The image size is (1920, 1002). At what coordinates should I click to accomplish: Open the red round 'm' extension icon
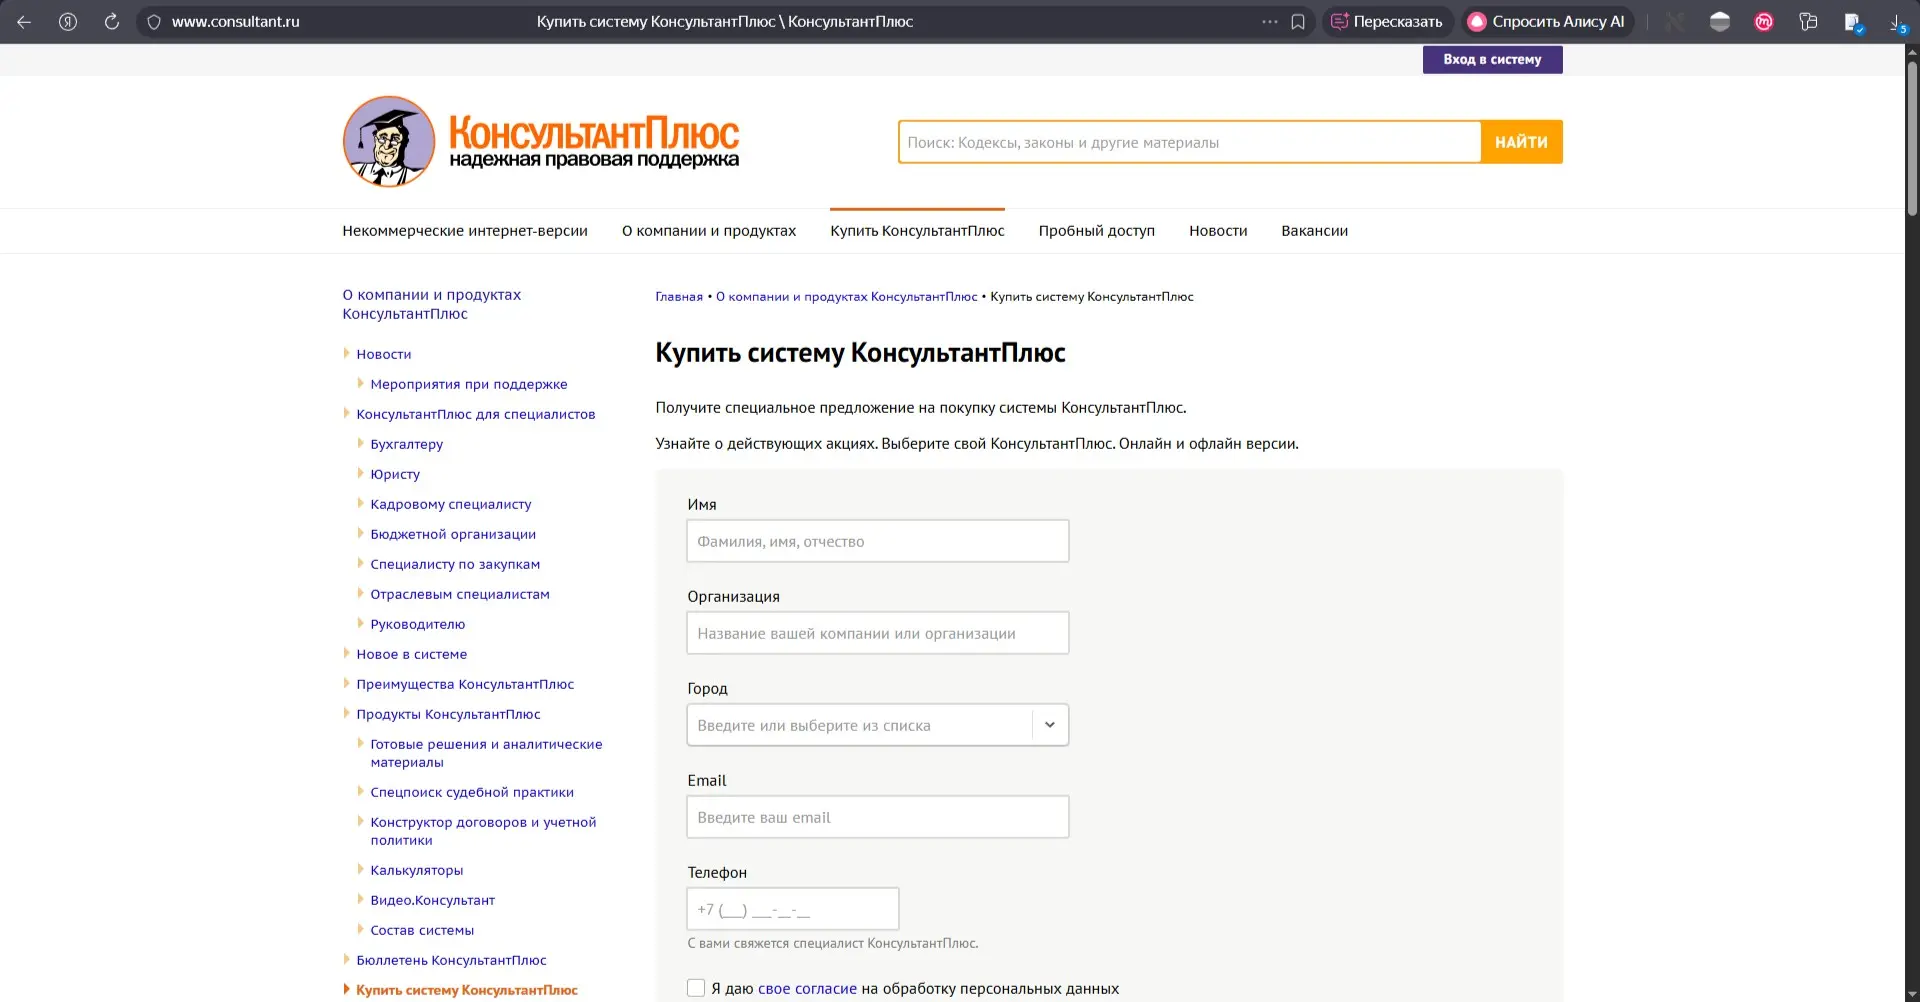click(1764, 21)
